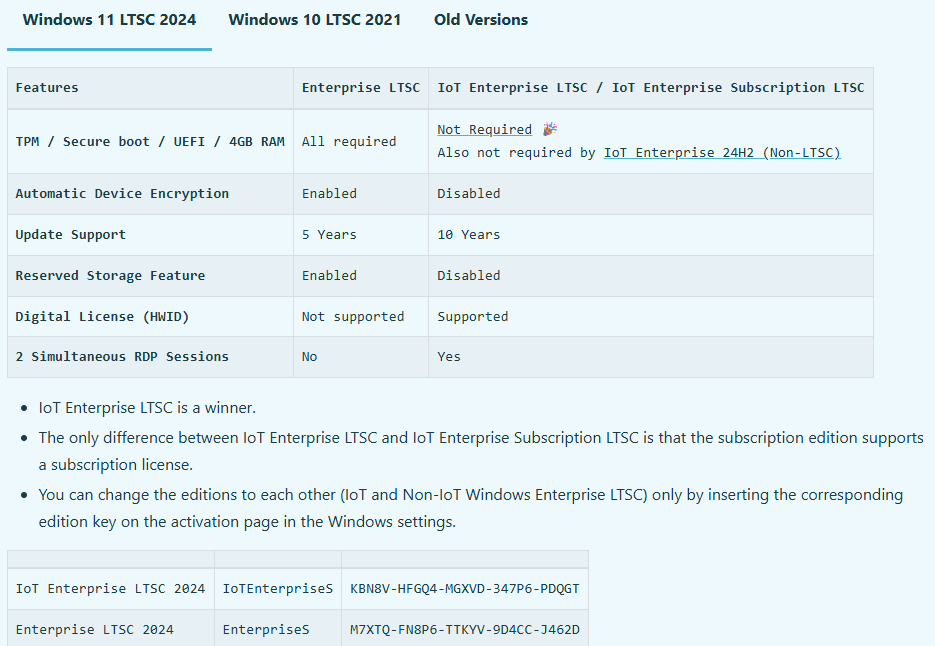Select the Enterprise LTSC 2024 product key
The image size is (935, 646).
tap(464, 629)
